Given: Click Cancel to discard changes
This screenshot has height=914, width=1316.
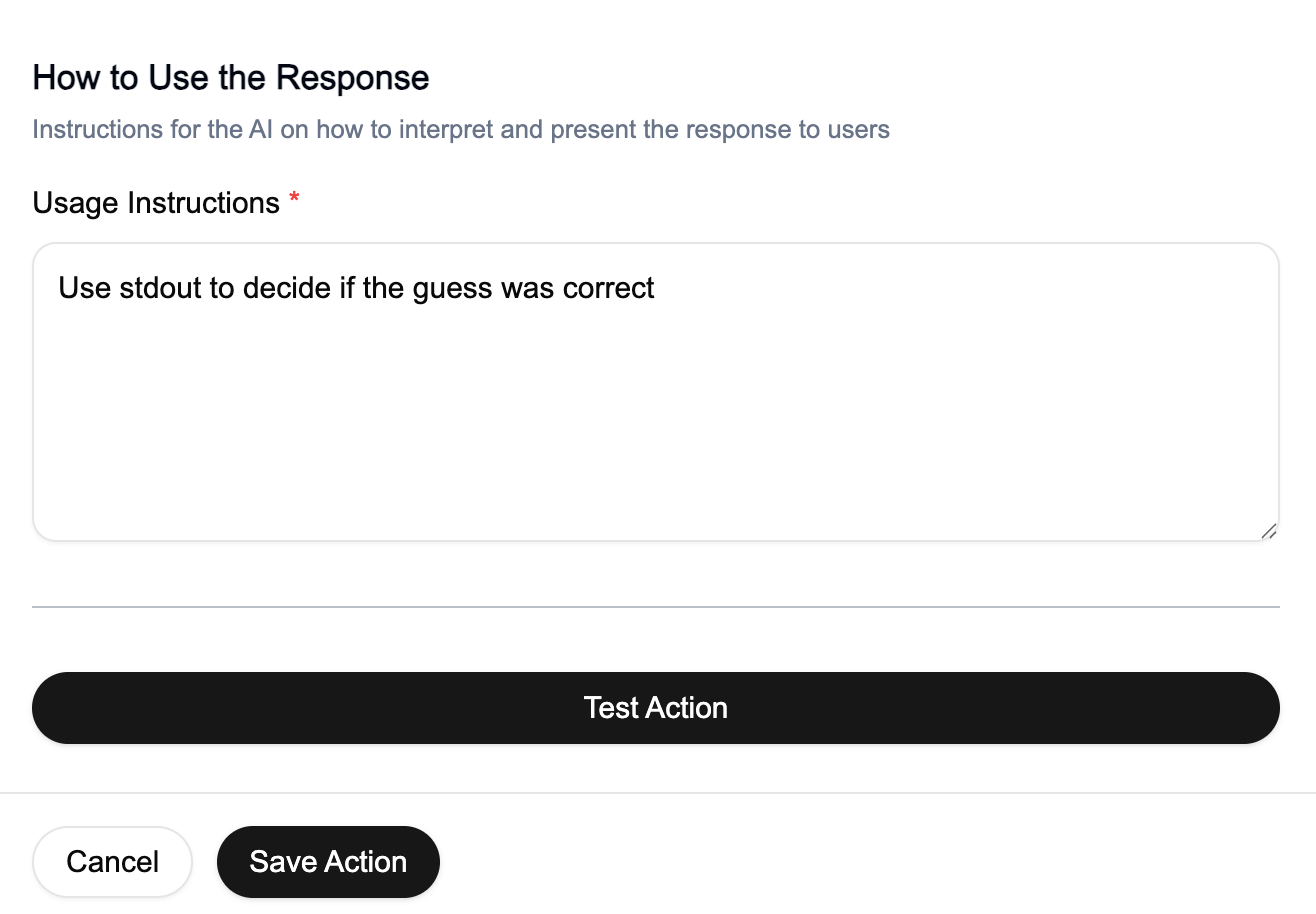Looking at the screenshot, I should point(112,861).
